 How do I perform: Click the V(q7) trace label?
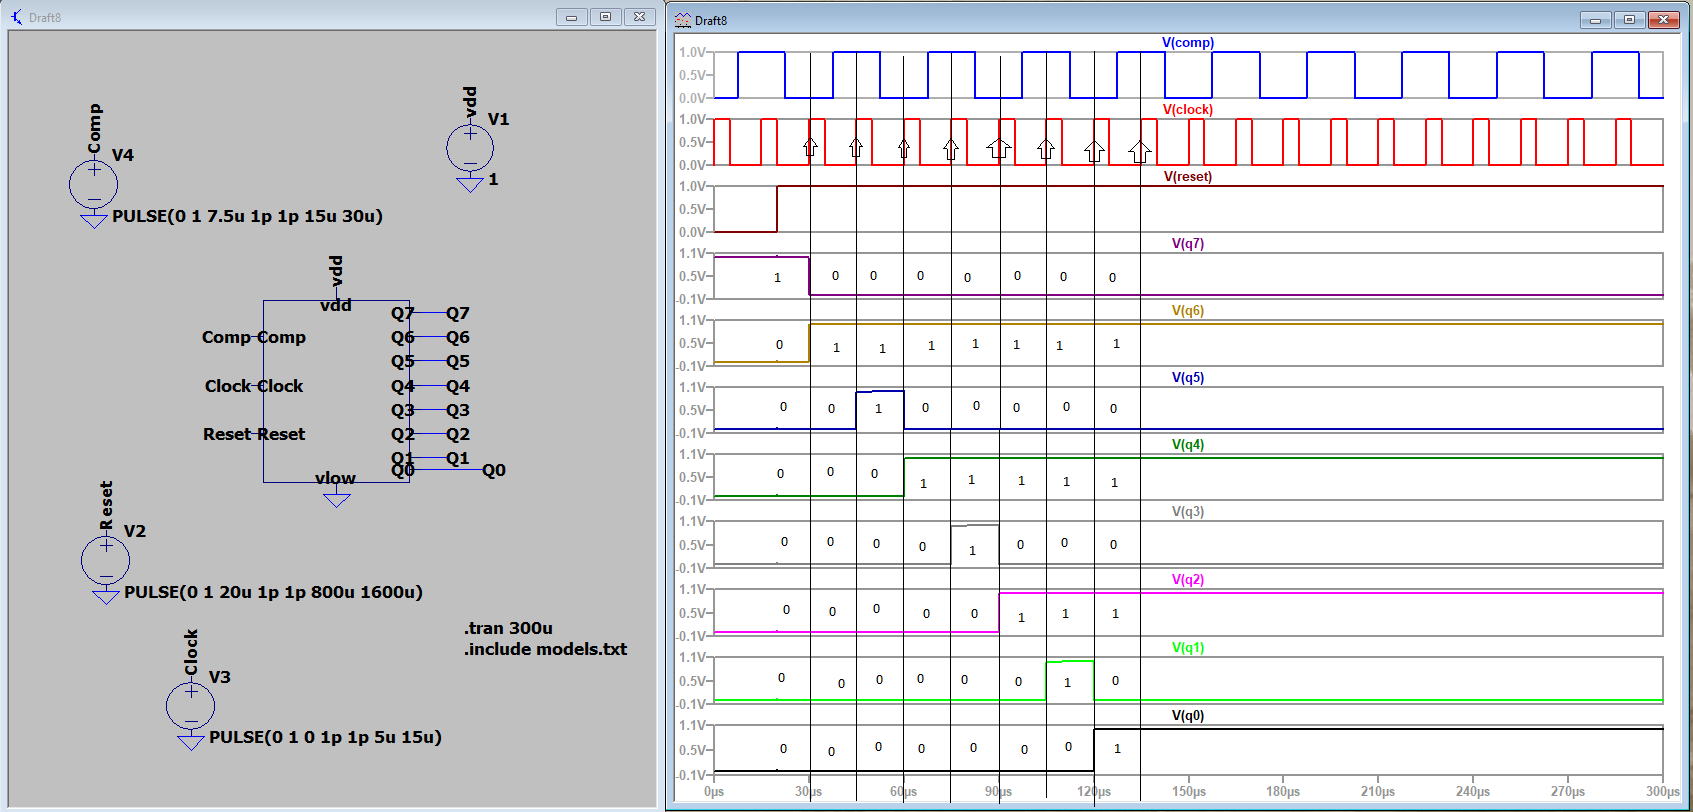click(1187, 244)
